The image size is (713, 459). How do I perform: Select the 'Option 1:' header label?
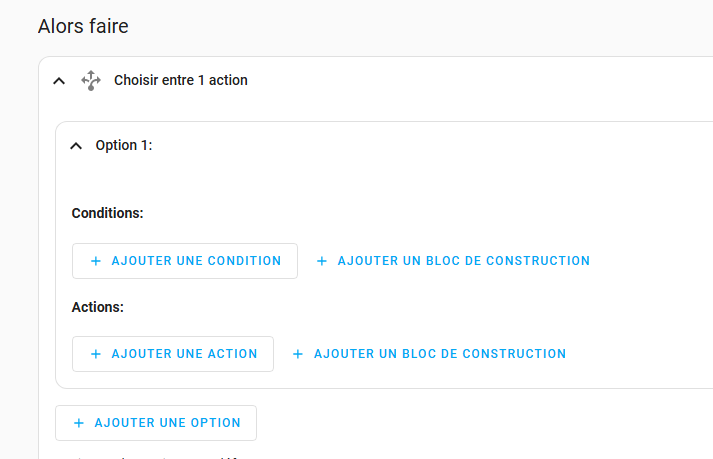123,145
